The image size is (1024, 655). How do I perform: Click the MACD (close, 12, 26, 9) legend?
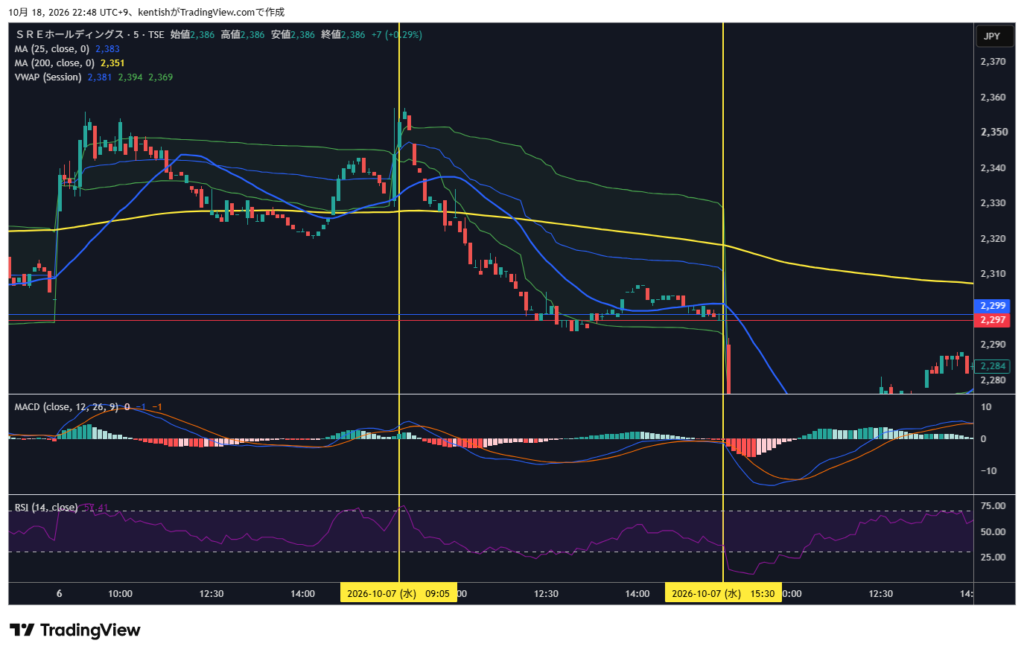[x=67, y=407]
